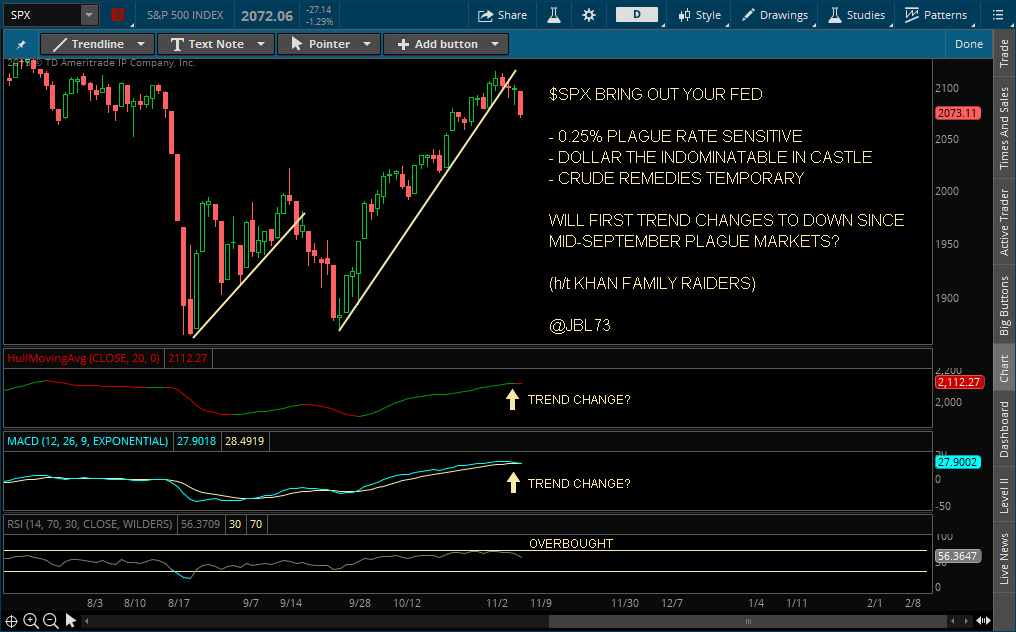Click the fit-chart icon at bottom right corner
This screenshot has width=1016, height=632.
pos(983,620)
